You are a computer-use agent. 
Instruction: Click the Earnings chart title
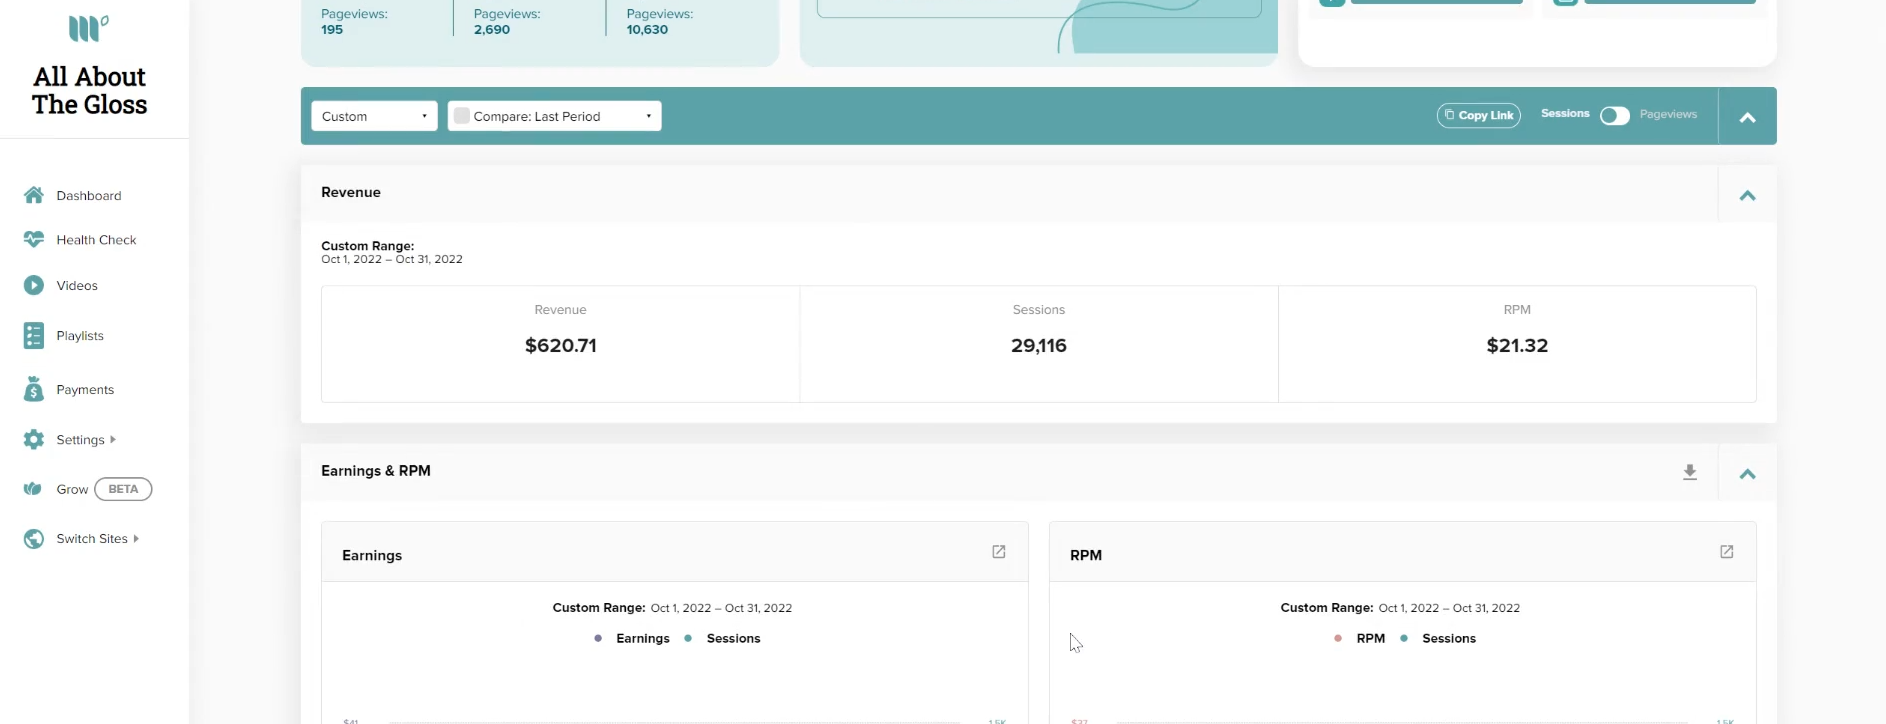(x=371, y=555)
